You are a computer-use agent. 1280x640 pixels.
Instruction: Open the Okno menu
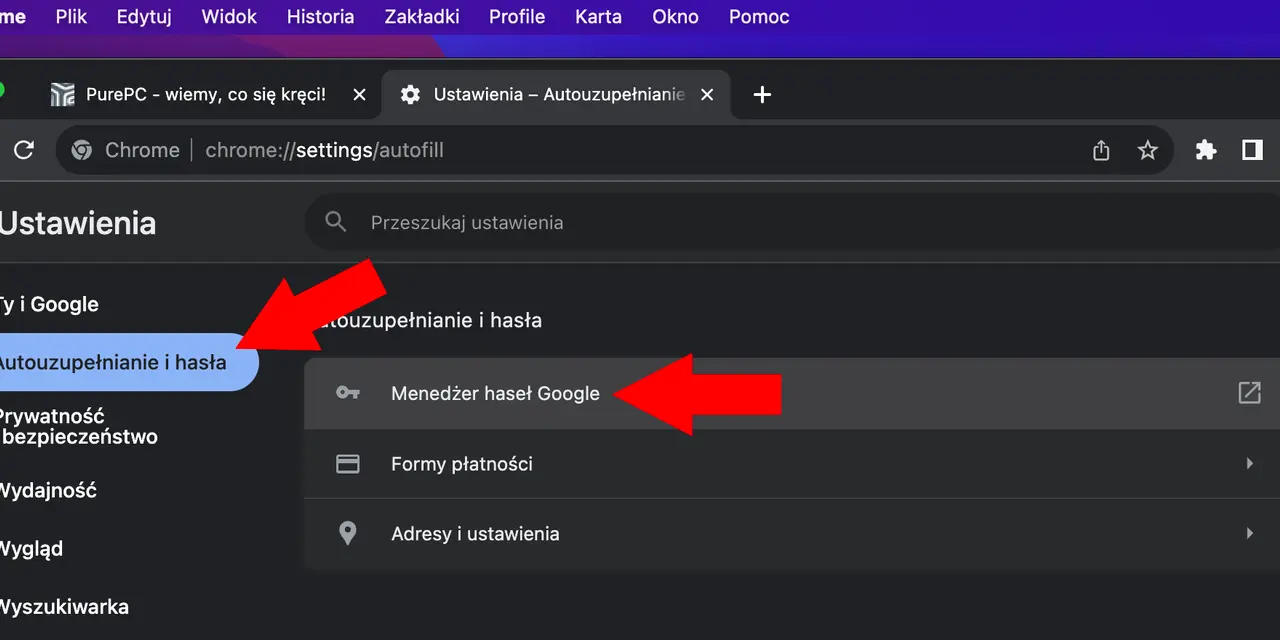(675, 17)
